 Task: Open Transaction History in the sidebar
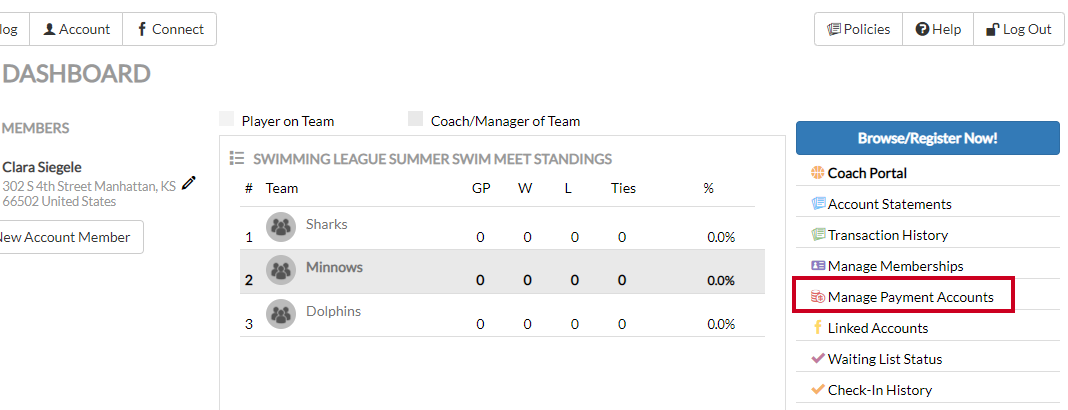tap(879, 235)
